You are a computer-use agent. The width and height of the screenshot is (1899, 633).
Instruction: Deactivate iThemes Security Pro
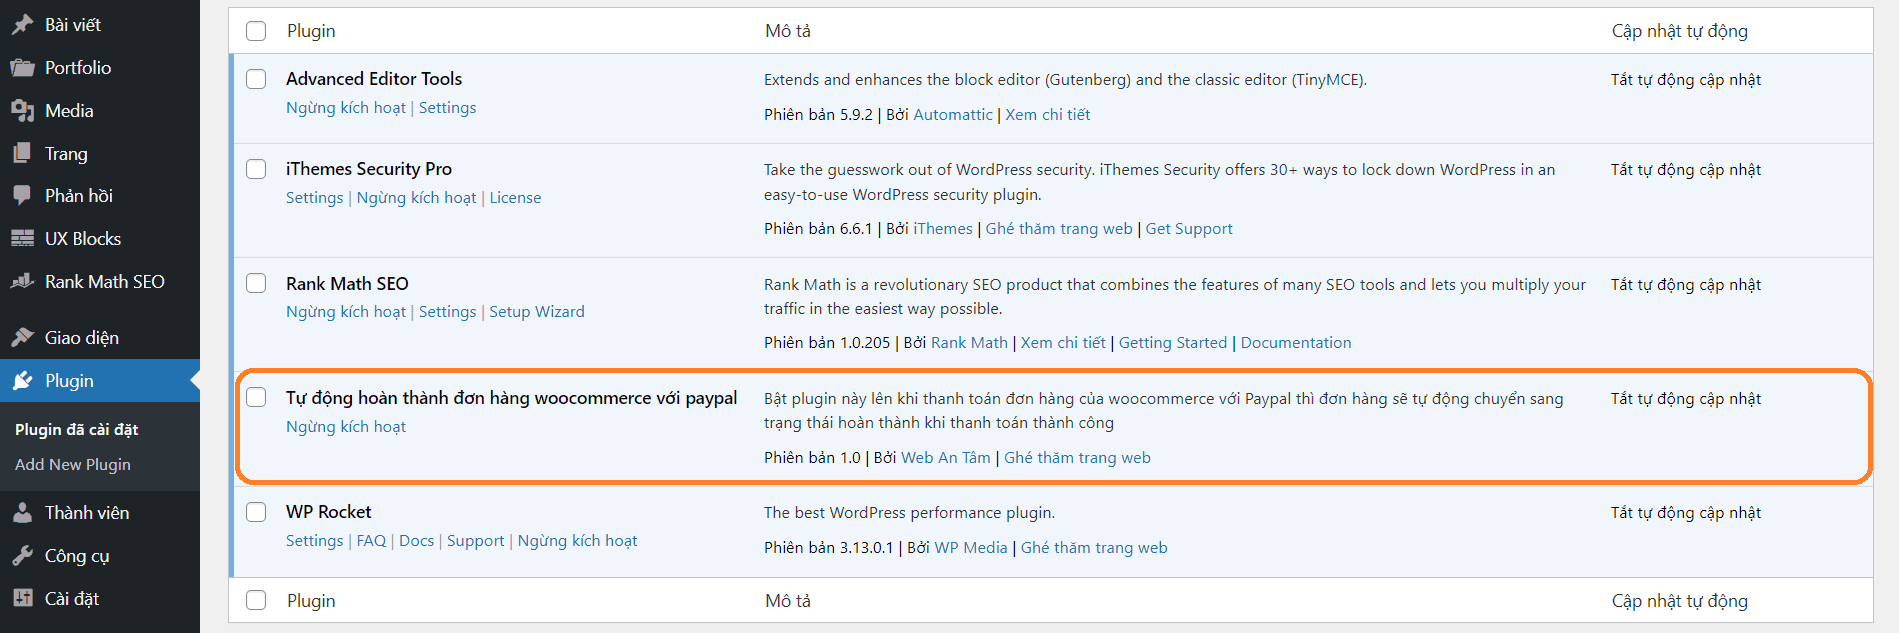coord(416,198)
